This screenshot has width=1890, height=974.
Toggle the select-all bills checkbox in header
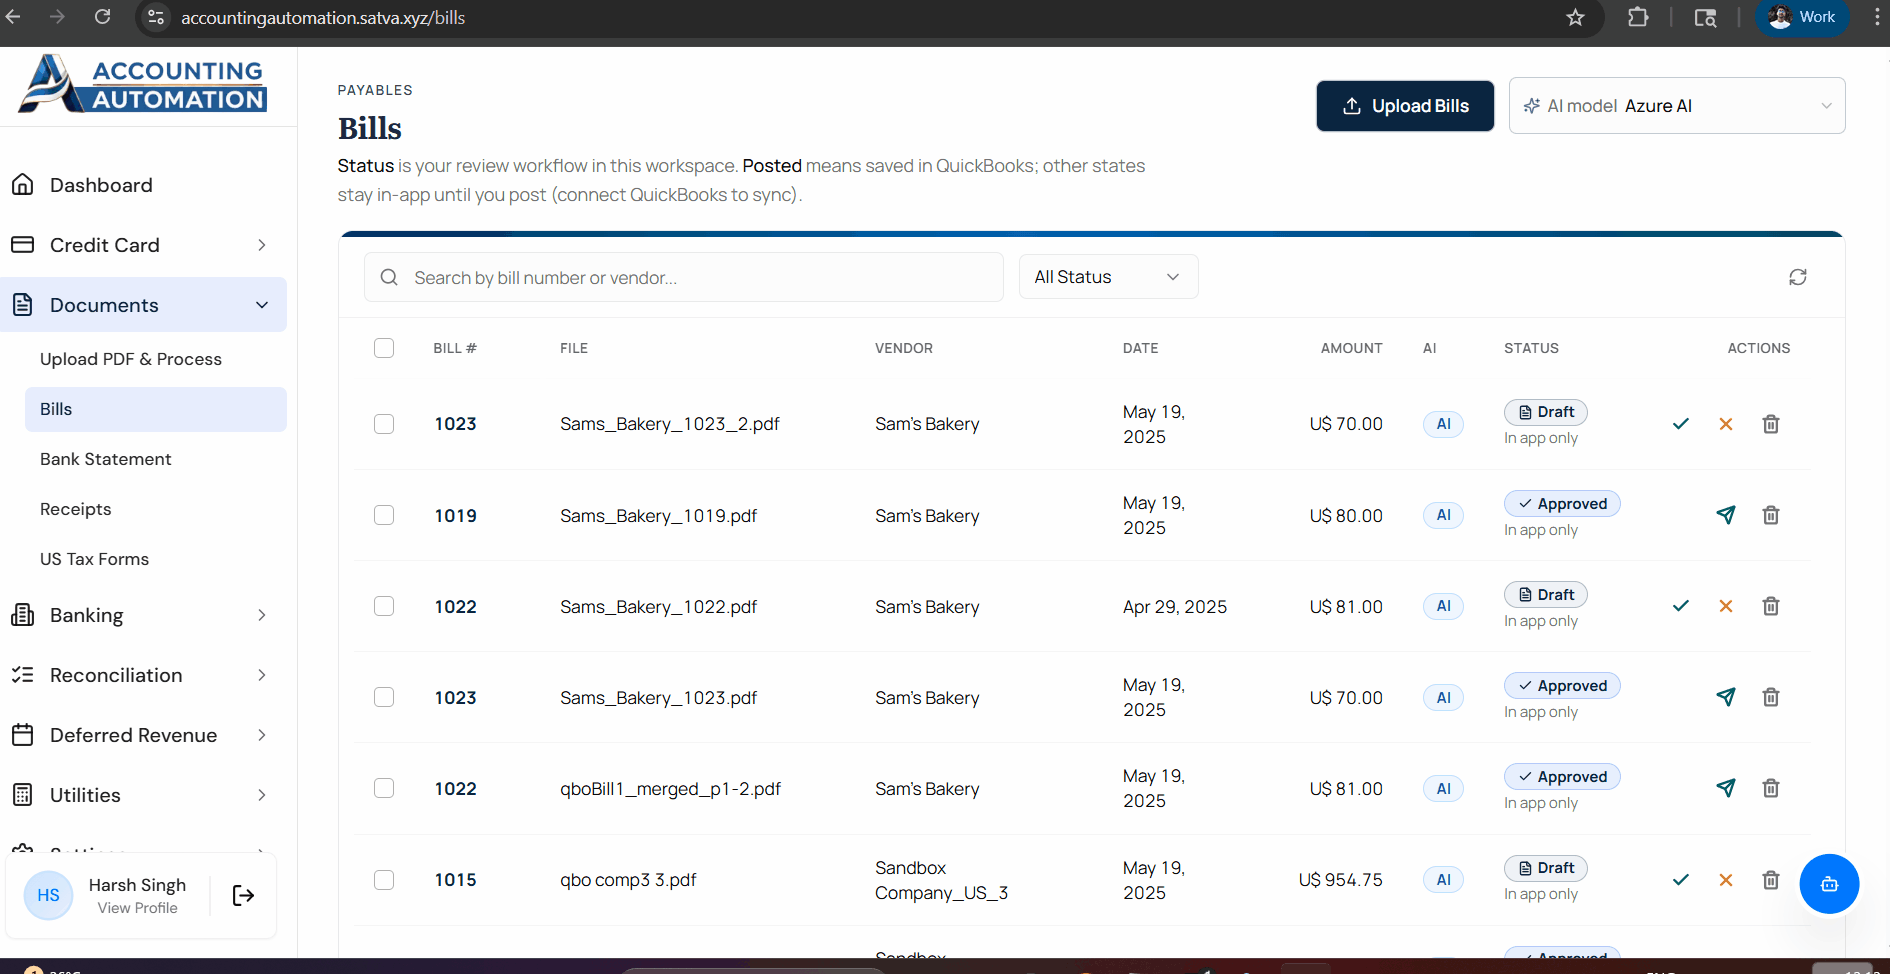tap(384, 348)
